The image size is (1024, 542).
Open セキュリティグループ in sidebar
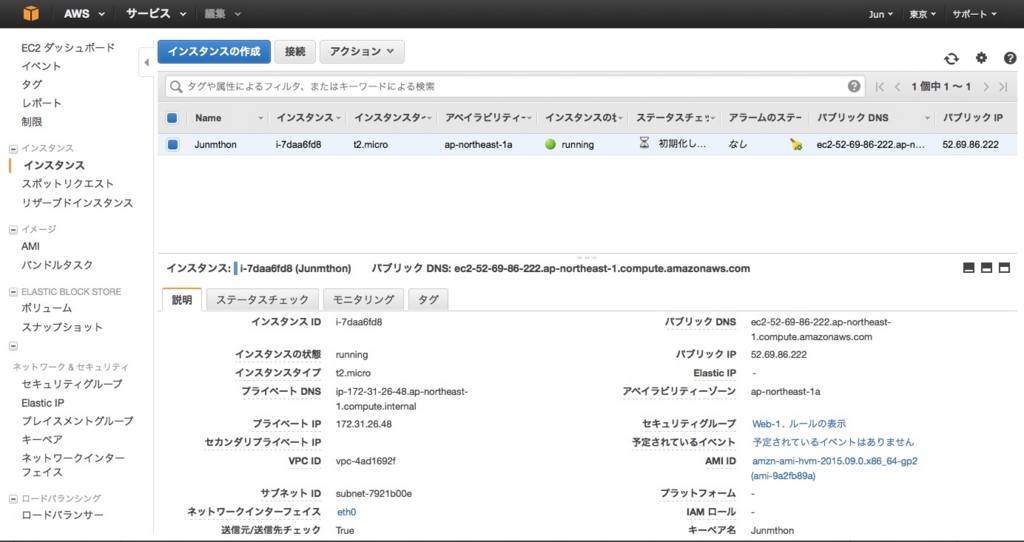pyautogui.click(x=72, y=384)
